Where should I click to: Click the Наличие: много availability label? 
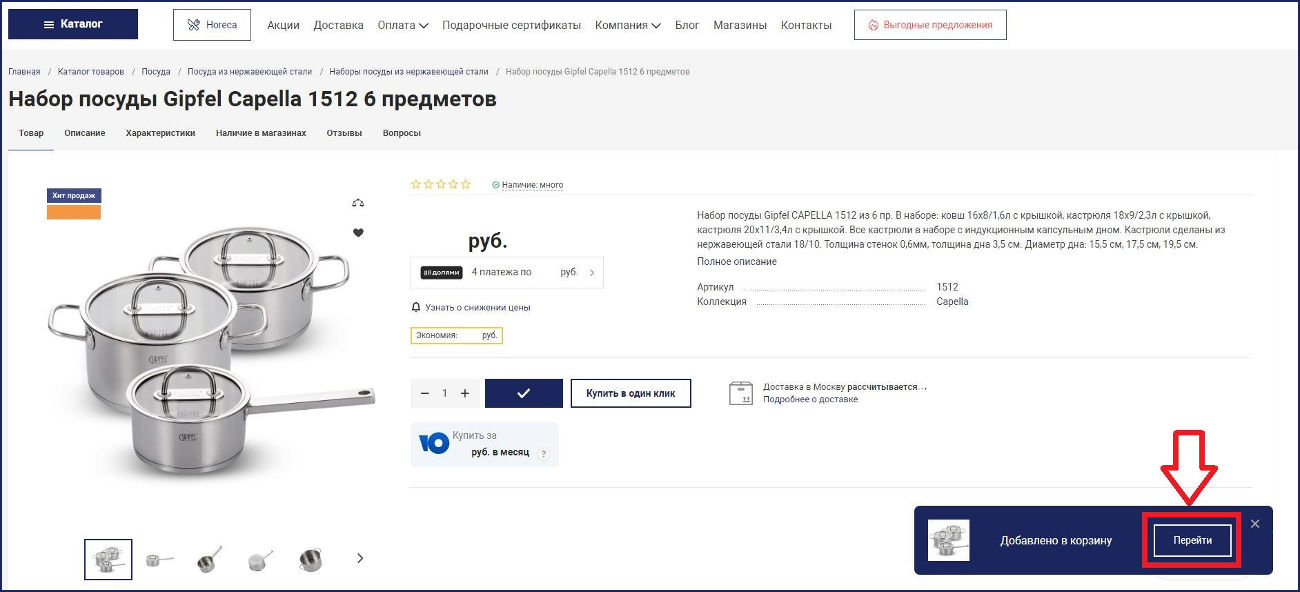tap(528, 185)
